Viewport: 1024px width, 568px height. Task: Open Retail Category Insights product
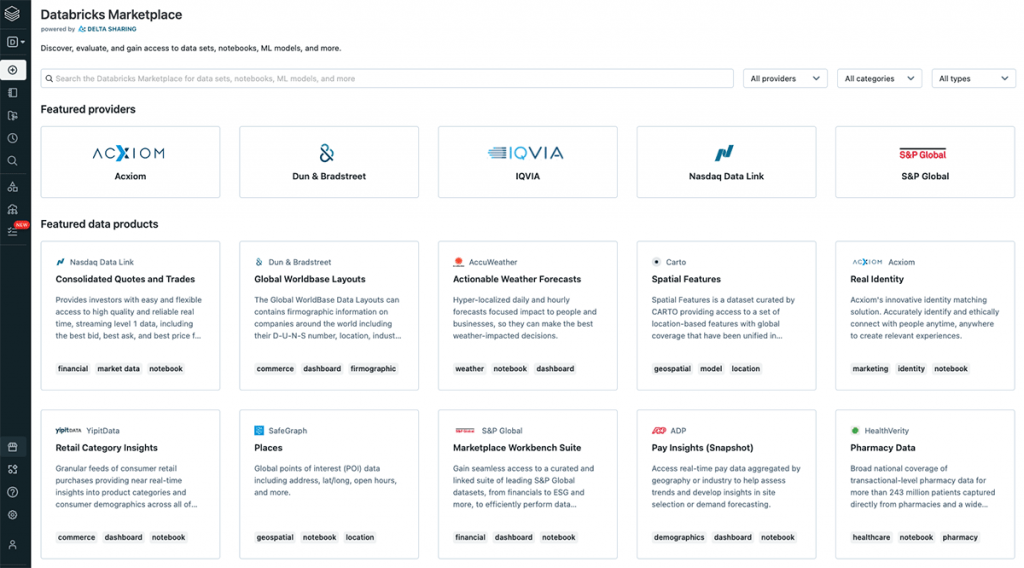point(130,484)
